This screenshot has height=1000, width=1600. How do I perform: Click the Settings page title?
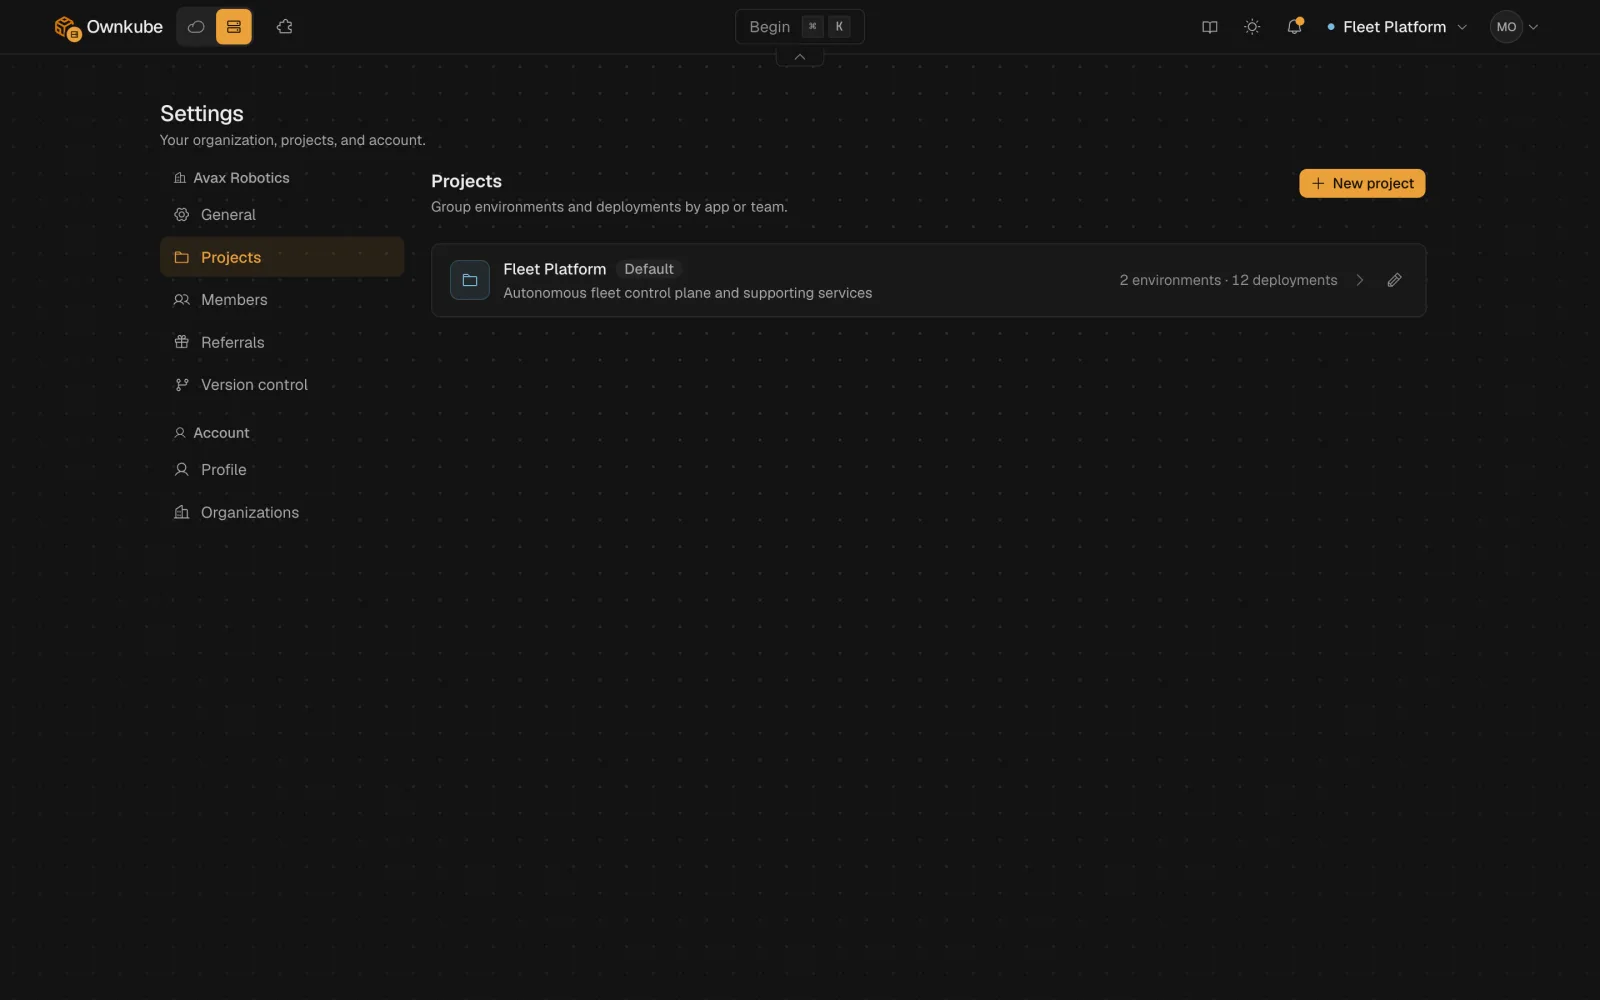[202, 113]
